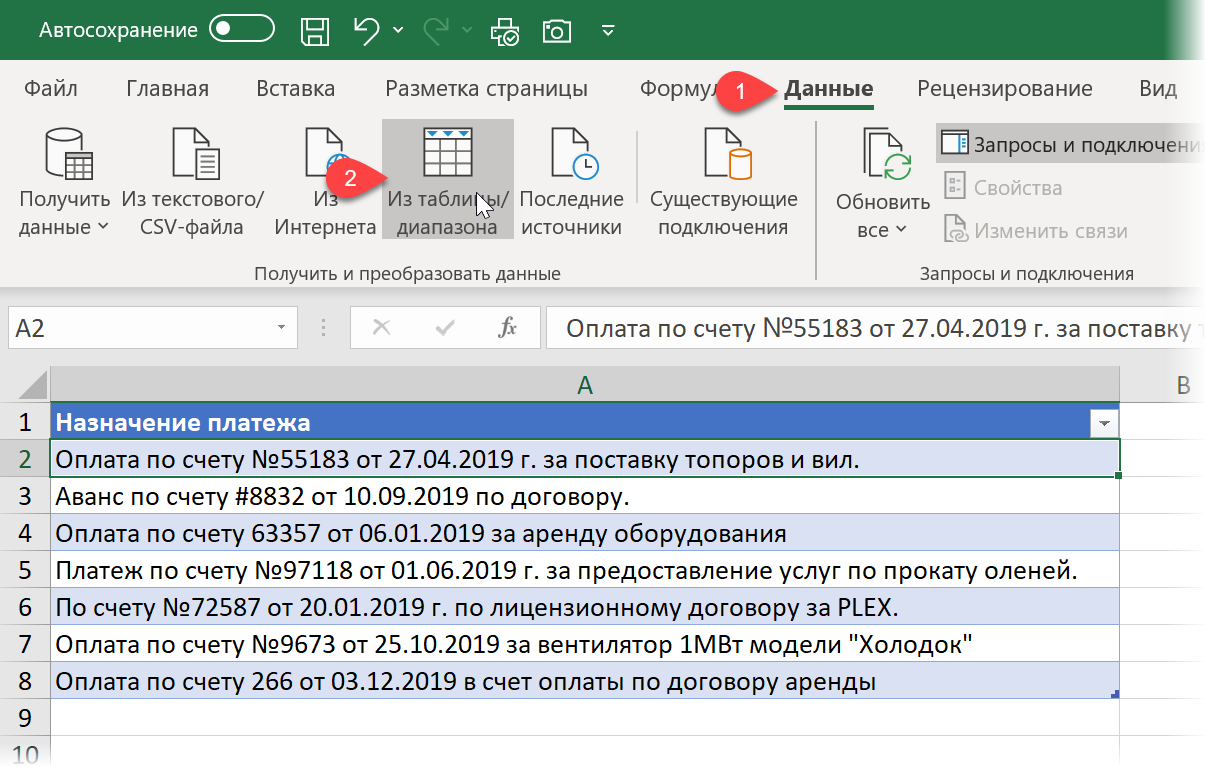Viewport: 1206px width, 767px height.
Task: Select the Данные ribbon tab
Action: tap(829, 88)
